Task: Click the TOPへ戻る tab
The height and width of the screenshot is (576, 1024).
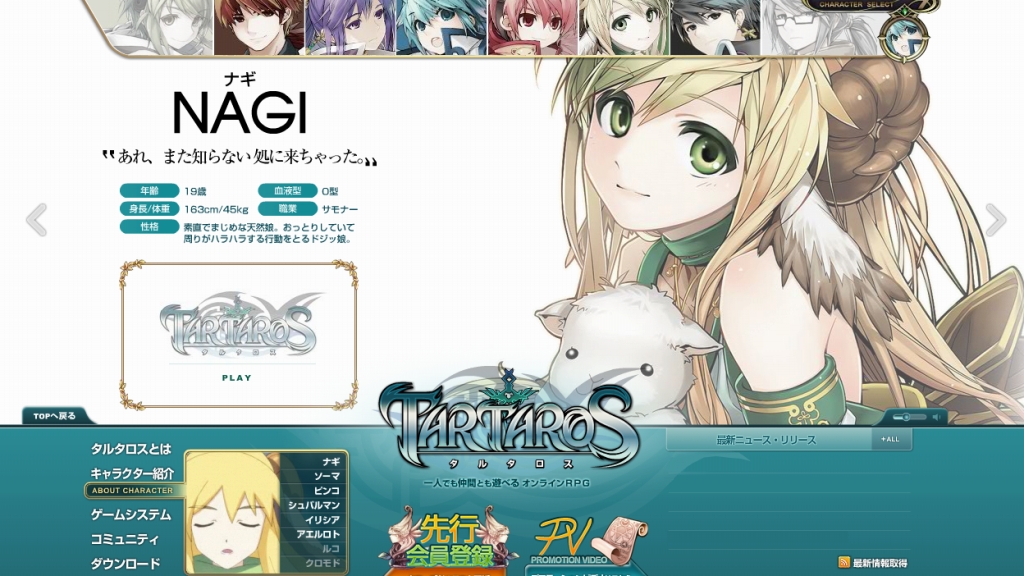Action: [55, 416]
